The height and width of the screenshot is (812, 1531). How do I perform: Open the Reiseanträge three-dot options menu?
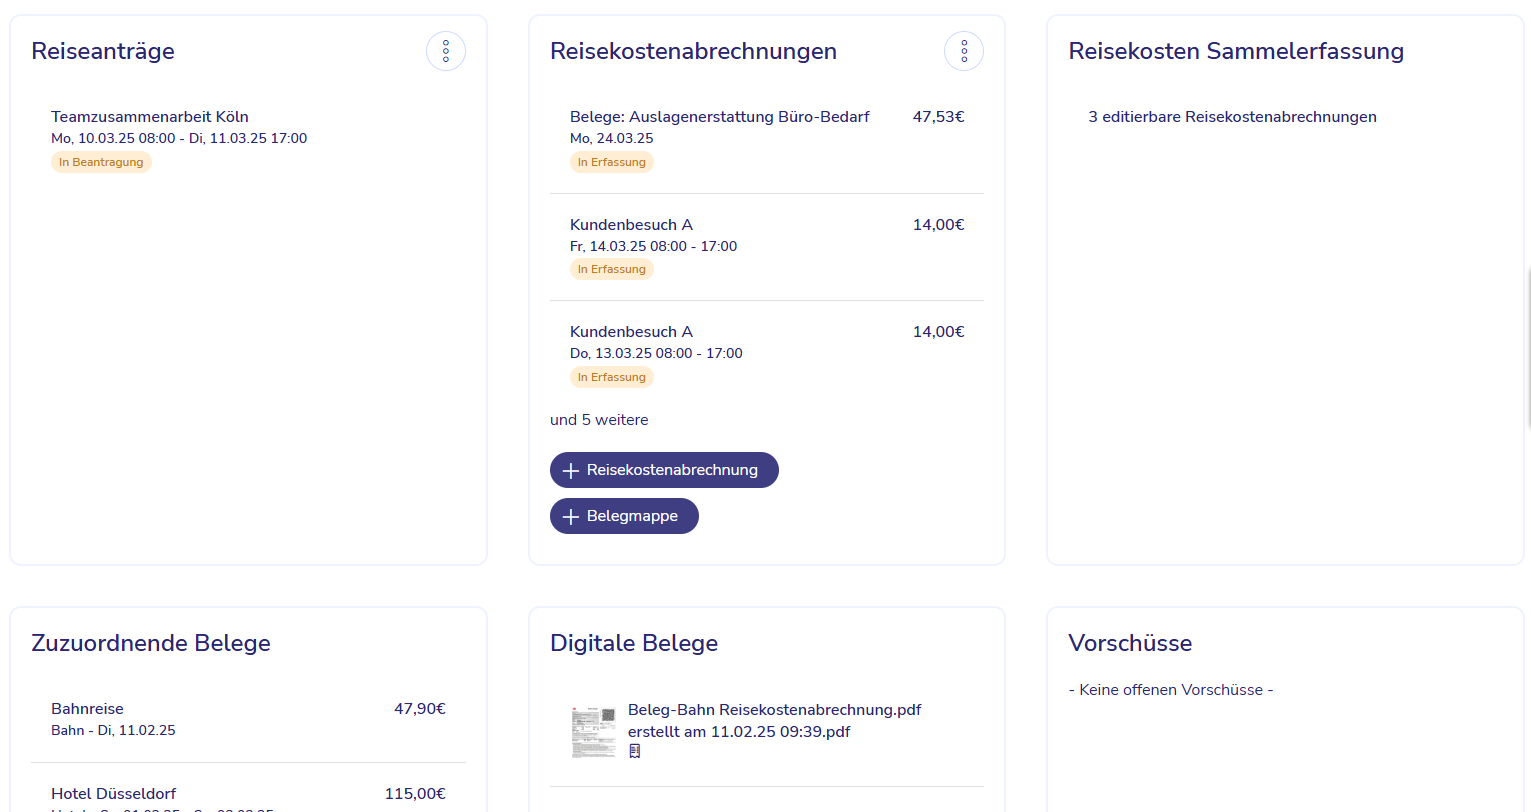pyautogui.click(x=446, y=51)
